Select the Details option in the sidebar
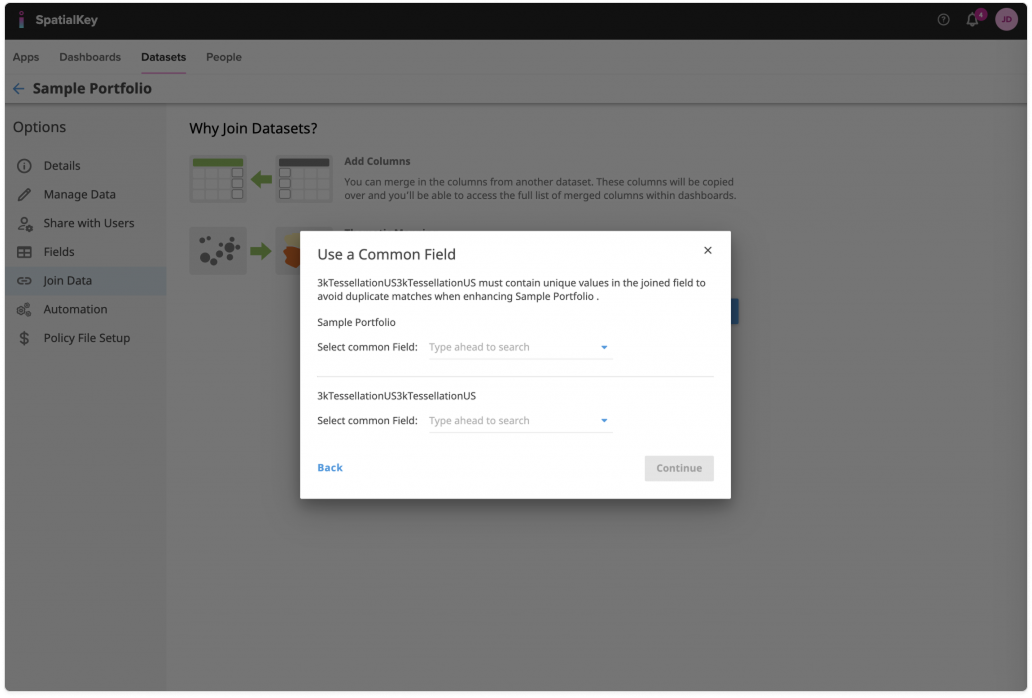The width and height of the screenshot is (1032, 698). pyautogui.click(x=22, y=165)
